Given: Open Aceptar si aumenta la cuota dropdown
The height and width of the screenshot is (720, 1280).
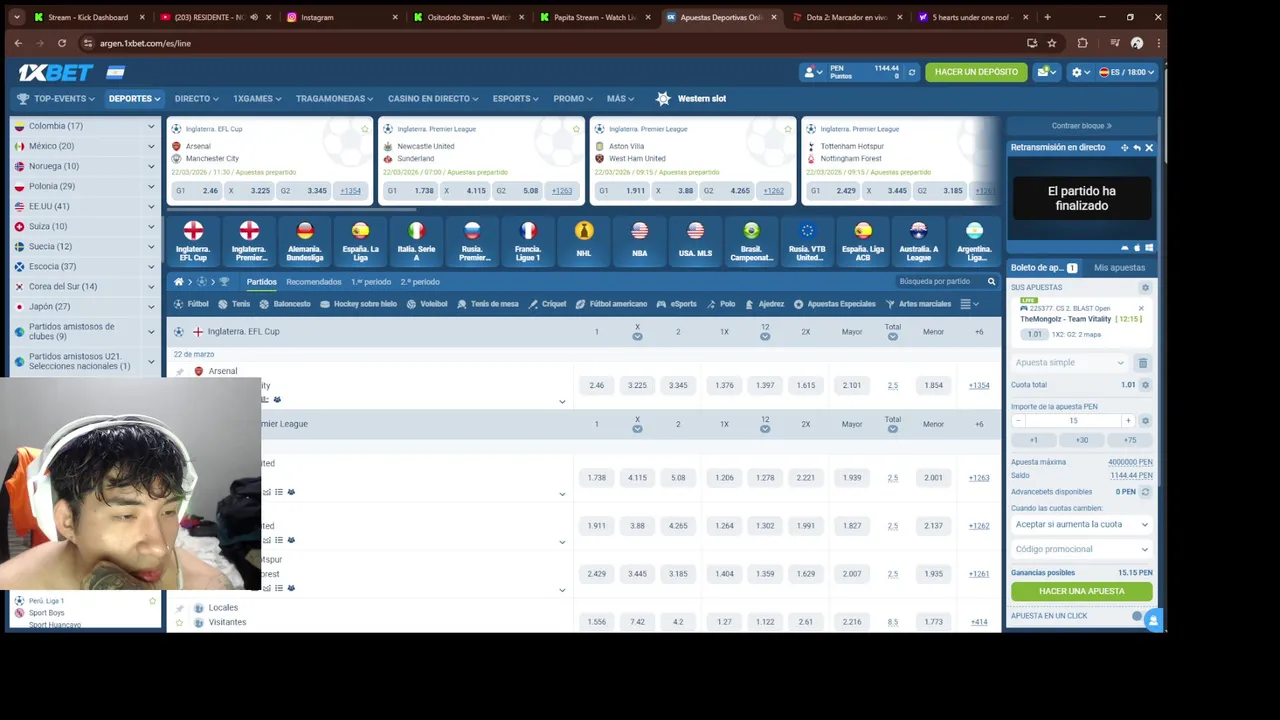Looking at the screenshot, I should coord(1081,524).
